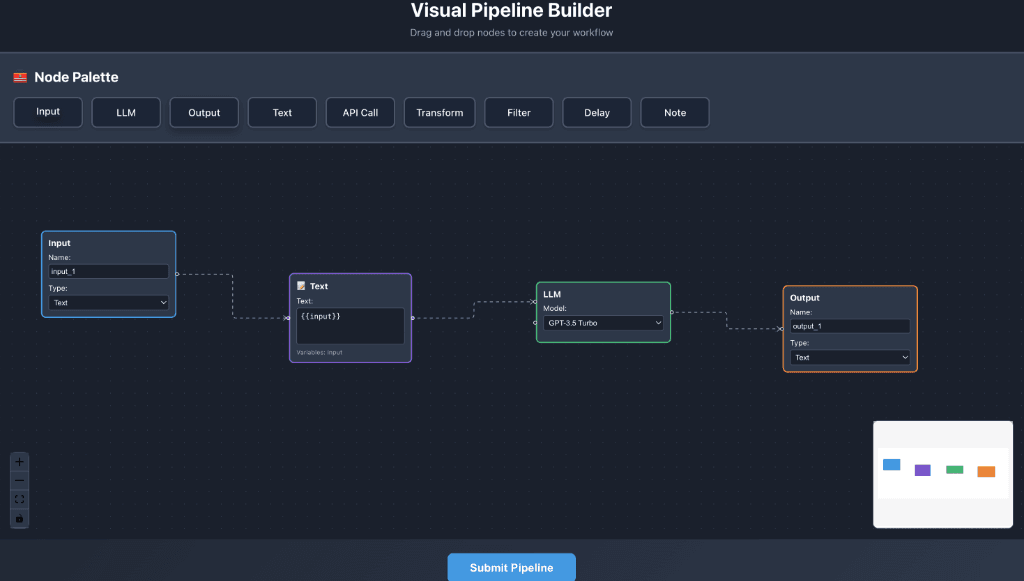Image resolution: width=1024 pixels, height=581 pixels.
Task: Select the fit-view icon in canvas controls
Action: pyautogui.click(x=18, y=499)
